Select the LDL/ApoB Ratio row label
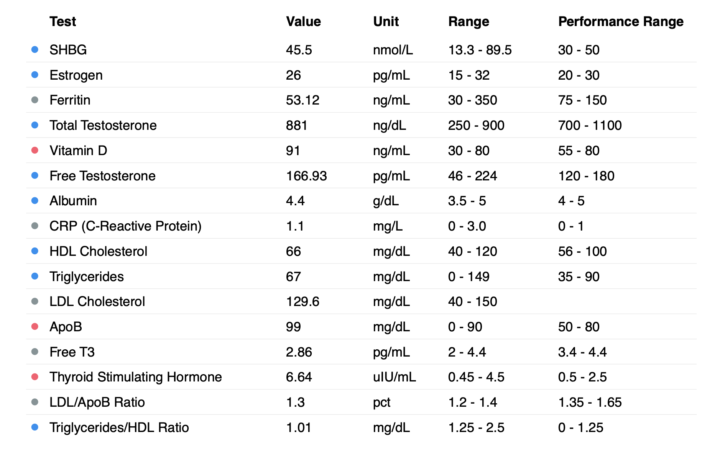720x455 pixels. 97,402
